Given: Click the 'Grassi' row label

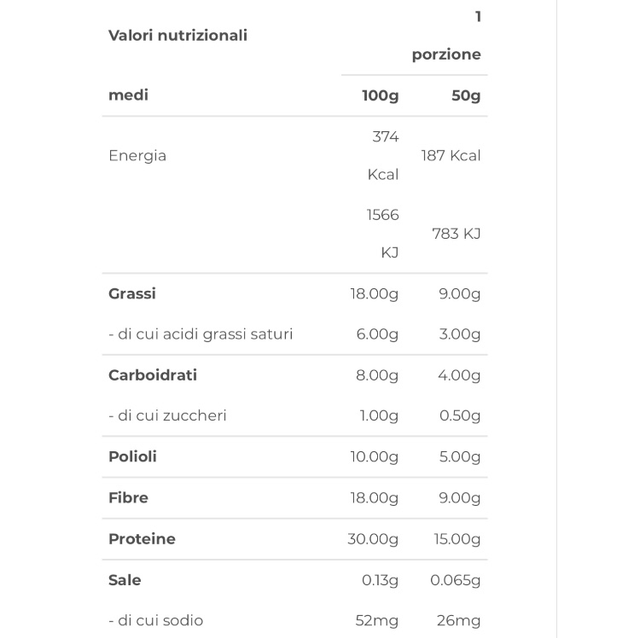Looking at the screenshot, I should point(132,294).
